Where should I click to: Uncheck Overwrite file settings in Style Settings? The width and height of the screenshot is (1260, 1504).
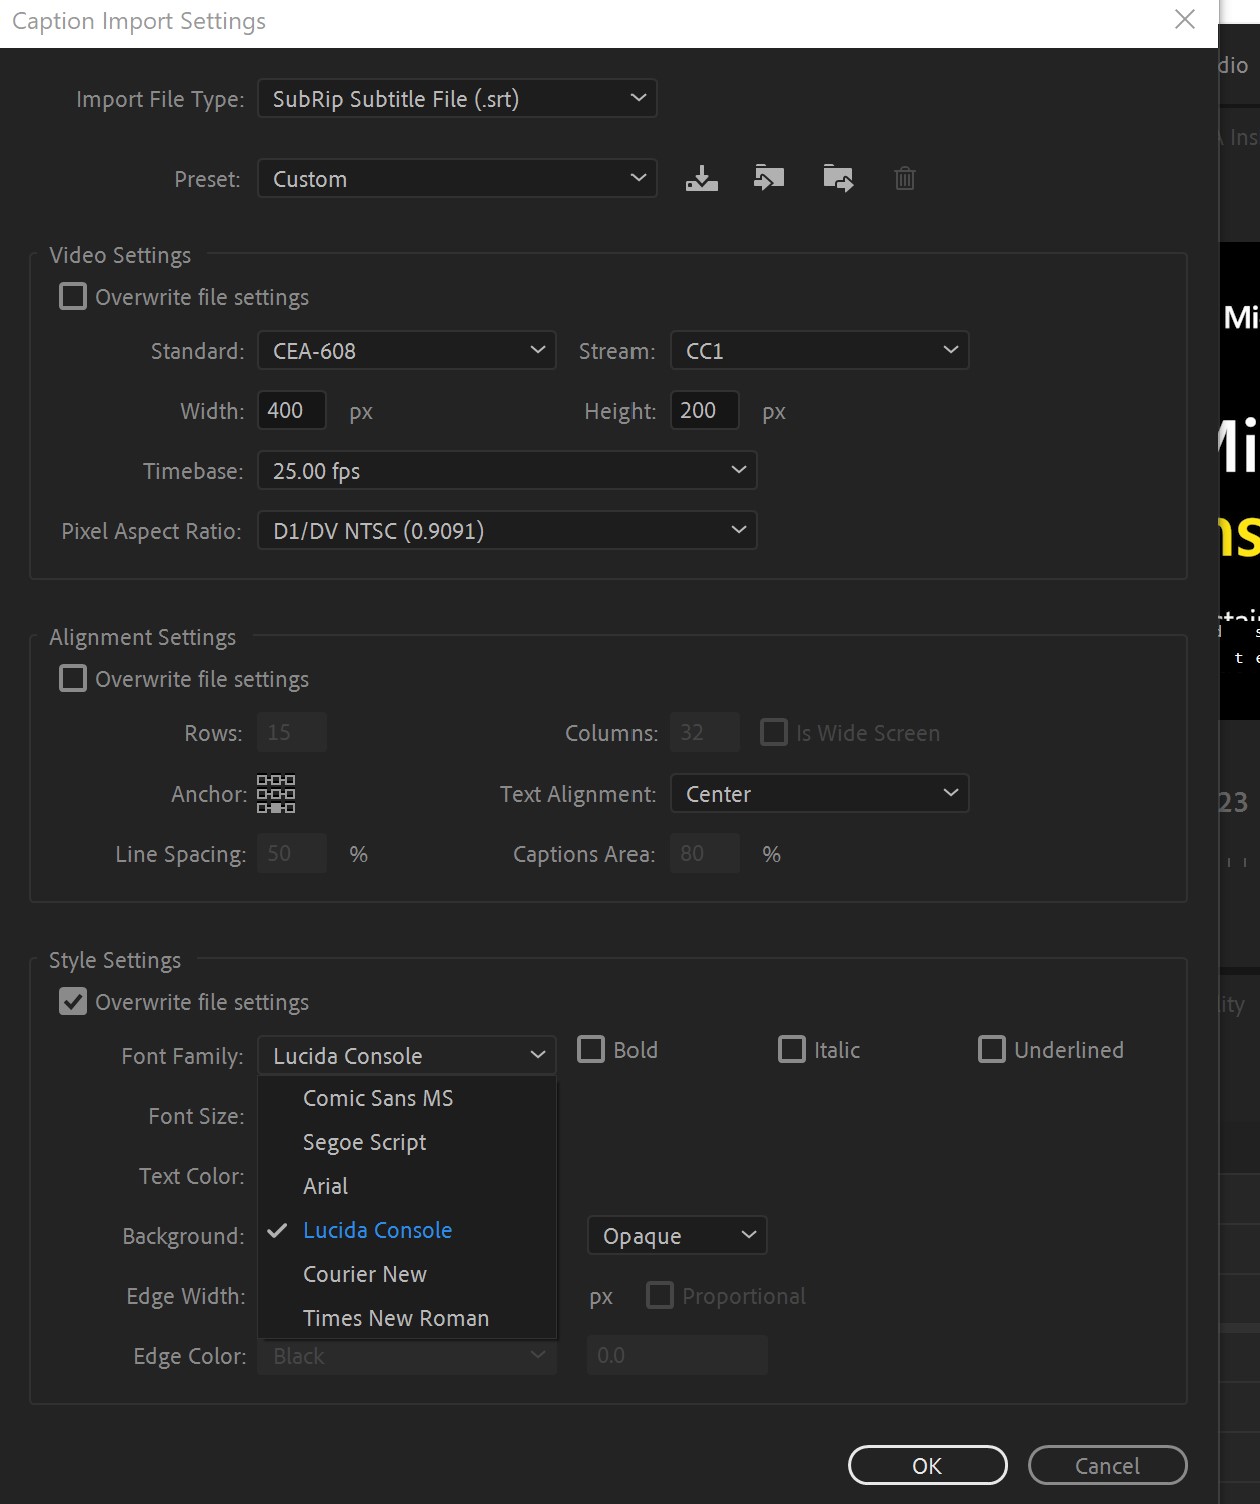click(72, 1001)
